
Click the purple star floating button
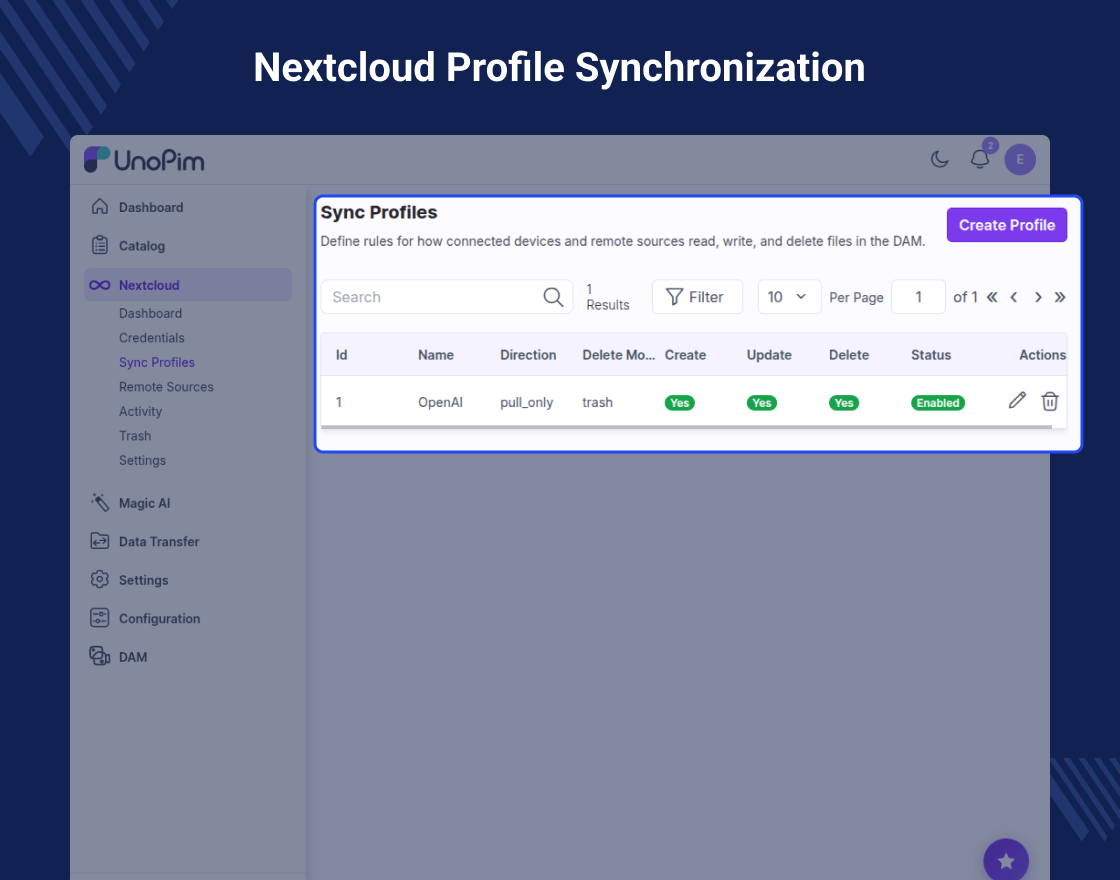point(1006,860)
